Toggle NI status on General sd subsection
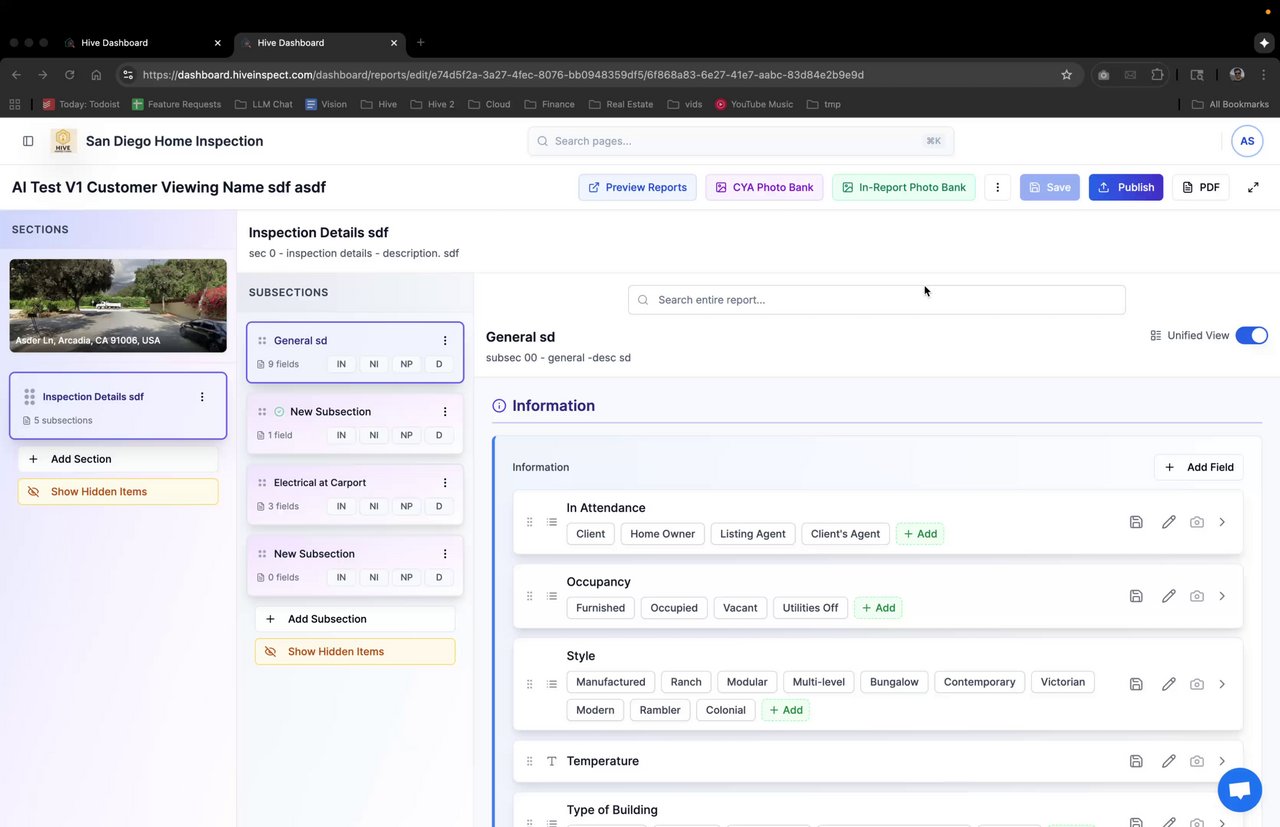 coord(374,364)
